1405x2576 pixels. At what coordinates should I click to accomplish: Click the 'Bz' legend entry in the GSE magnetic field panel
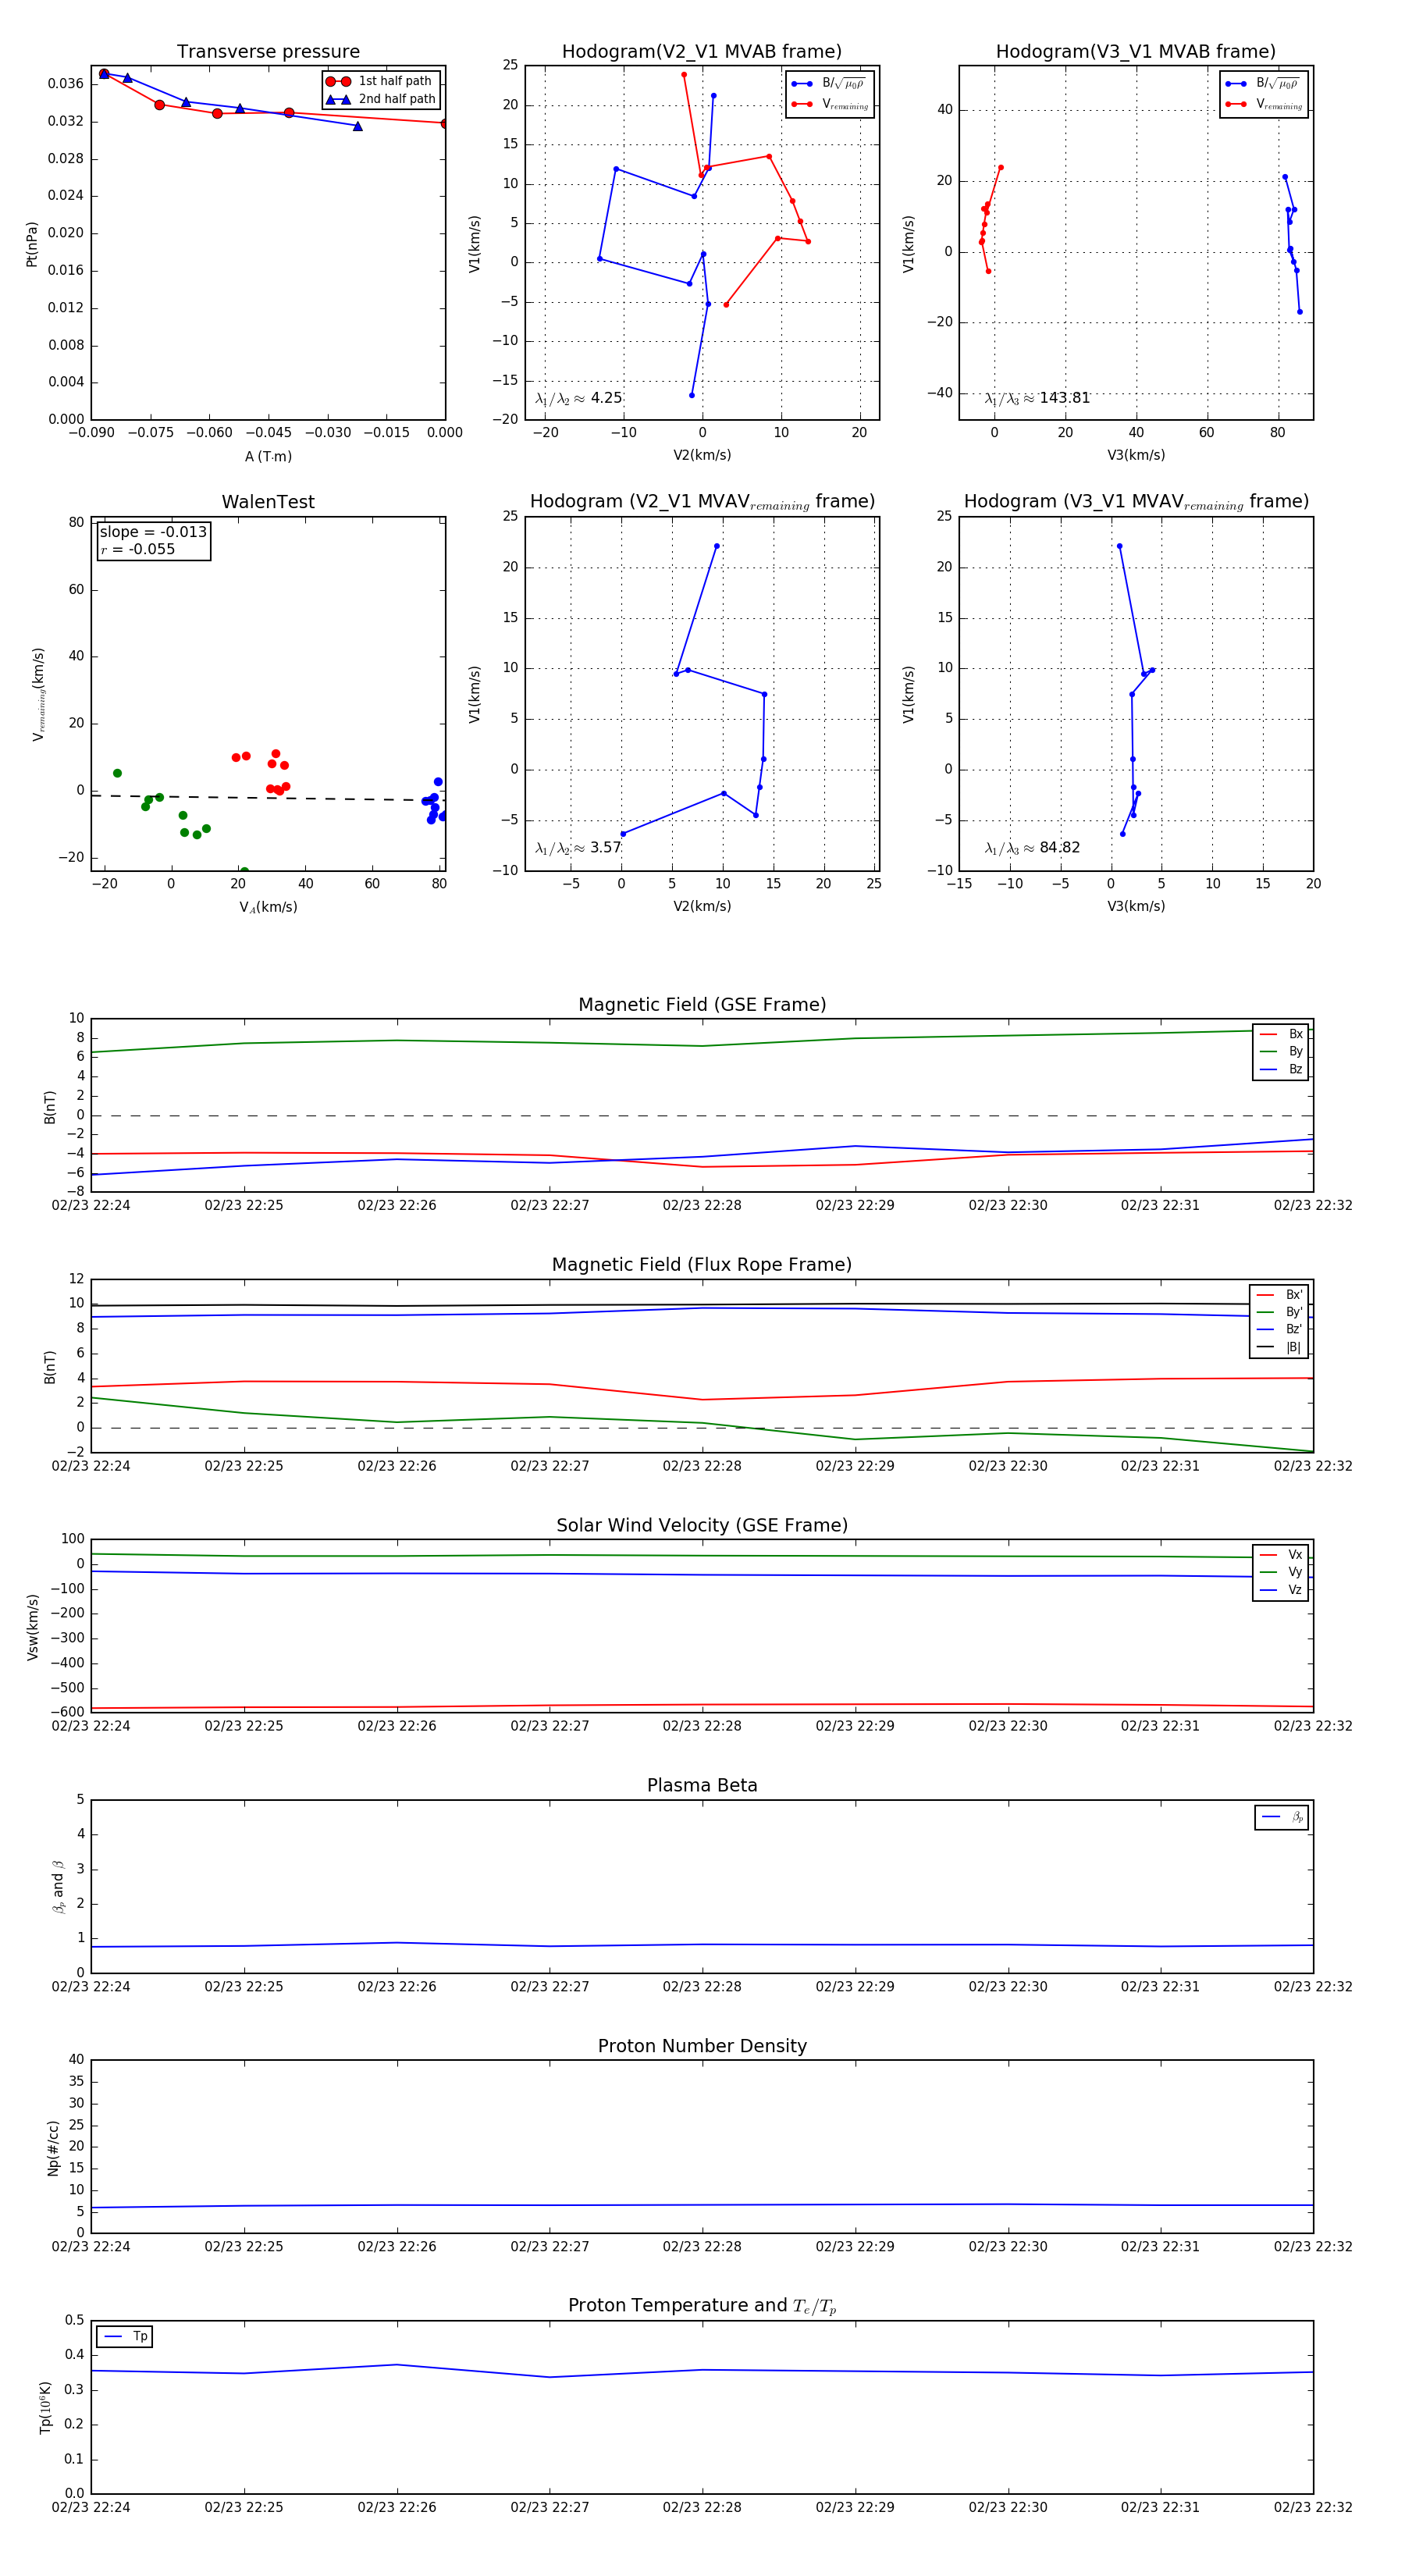point(1281,1069)
